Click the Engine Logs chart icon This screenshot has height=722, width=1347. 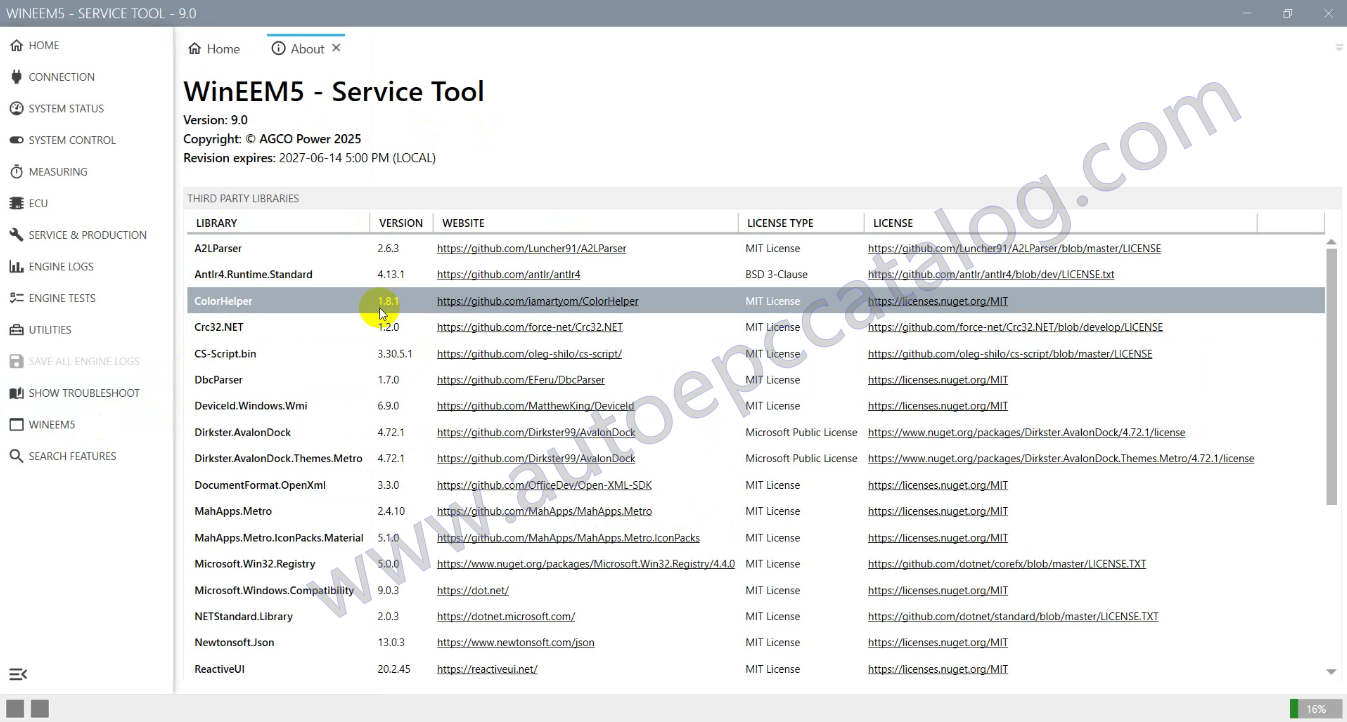16,267
